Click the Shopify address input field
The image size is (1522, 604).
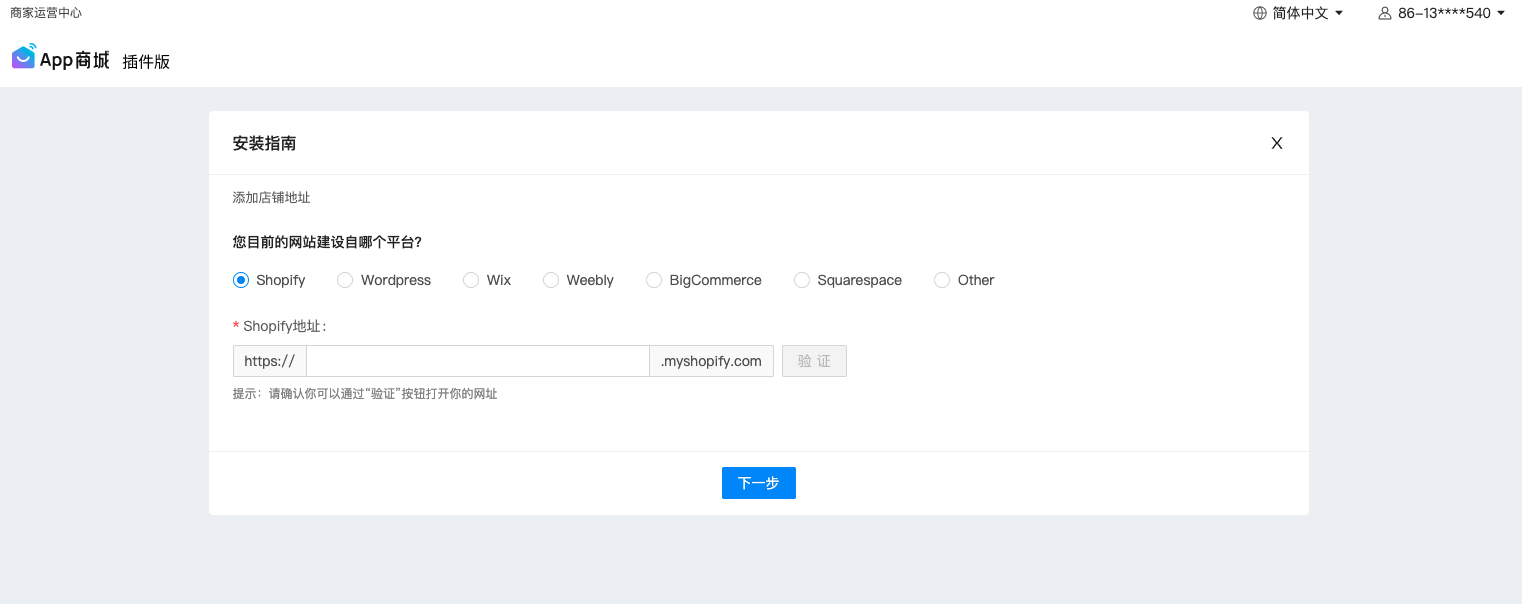click(x=478, y=361)
